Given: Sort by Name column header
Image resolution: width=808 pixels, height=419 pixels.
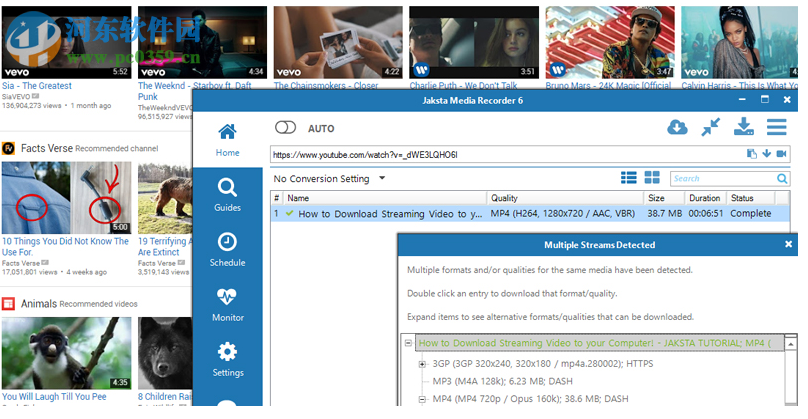Looking at the screenshot, I should 385,198.
